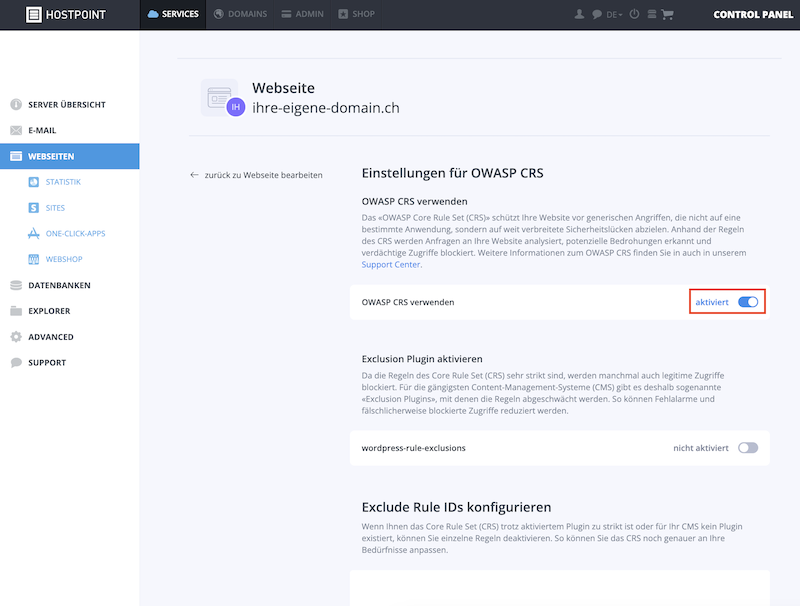Open the Domains tab
Screen dimensions: 800x606
coord(240,14)
